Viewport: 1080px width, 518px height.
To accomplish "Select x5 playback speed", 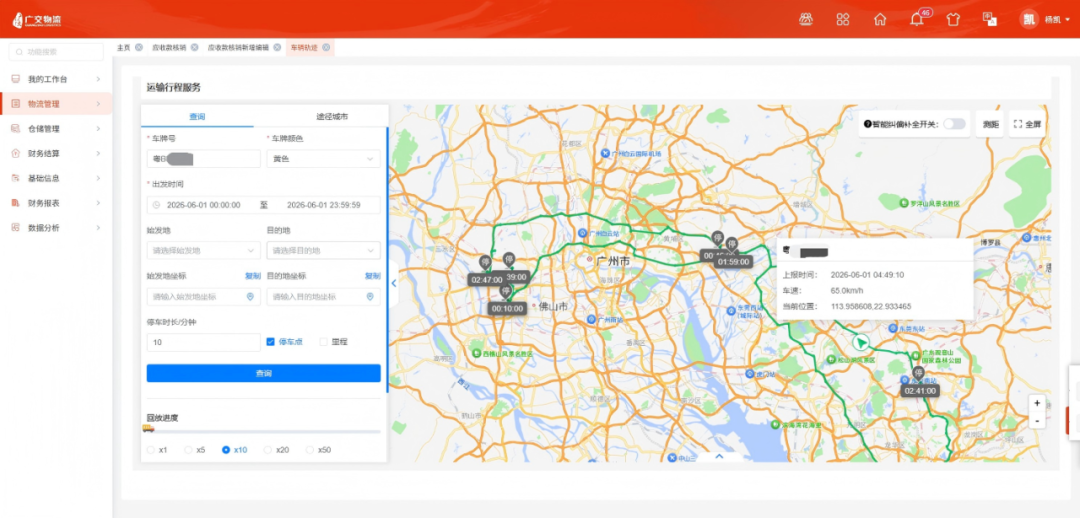I will point(188,450).
